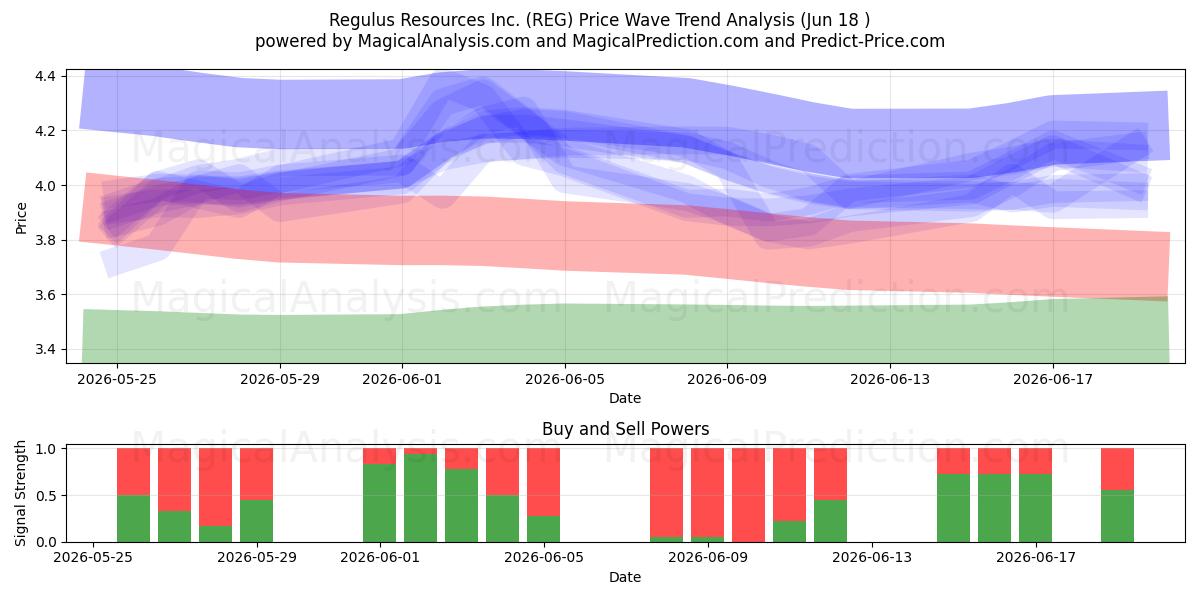The width and height of the screenshot is (1200, 600).
Task: Click red segment of the 2026-06-08 bar
Action: (666, 493)
